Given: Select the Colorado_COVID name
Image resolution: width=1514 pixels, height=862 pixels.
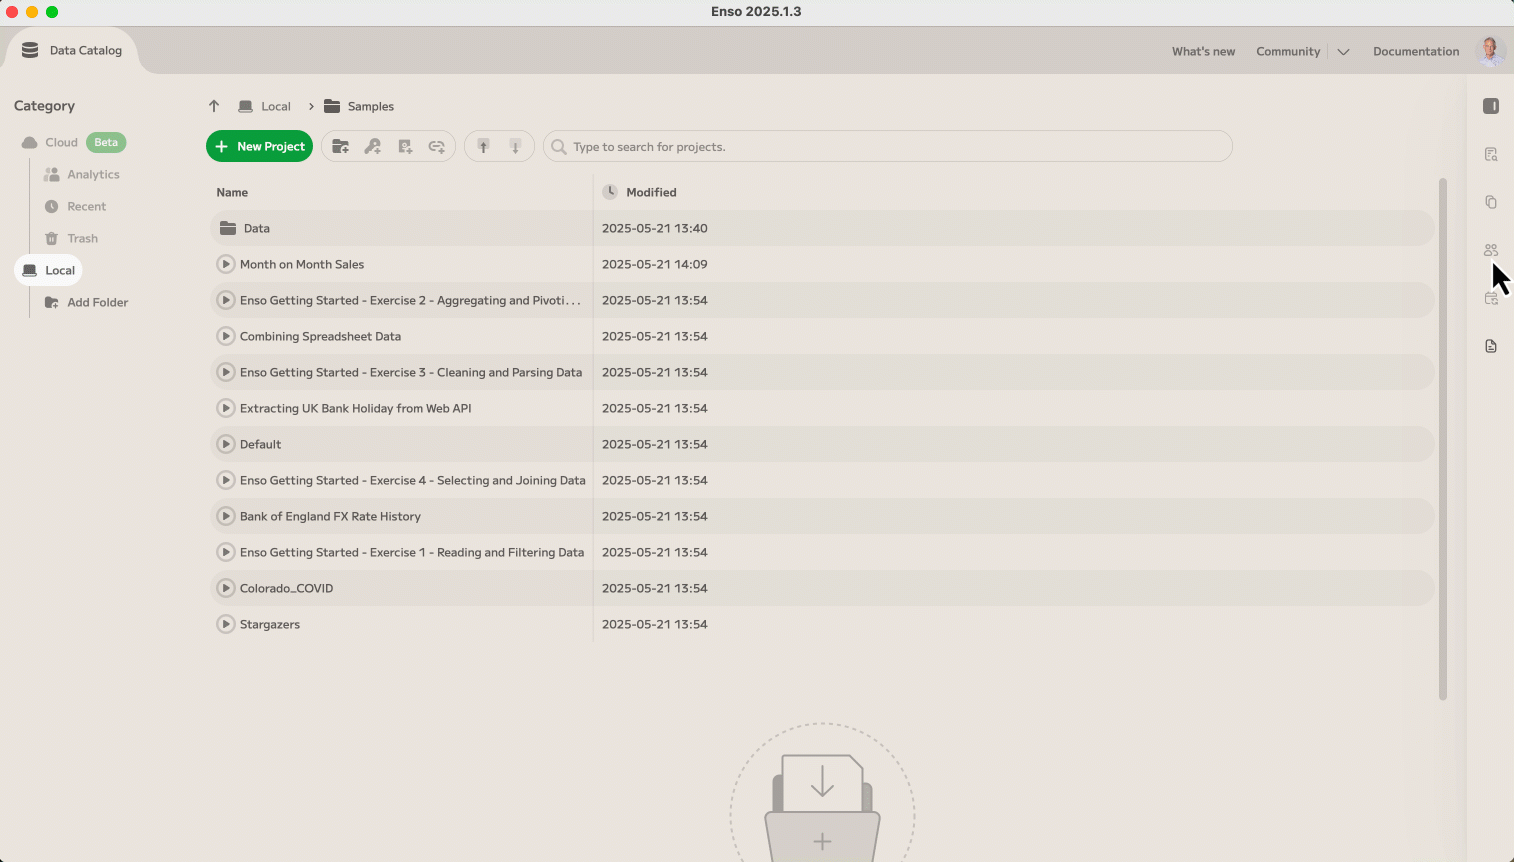Looking at the screenshot, I should tap(286, 588).
